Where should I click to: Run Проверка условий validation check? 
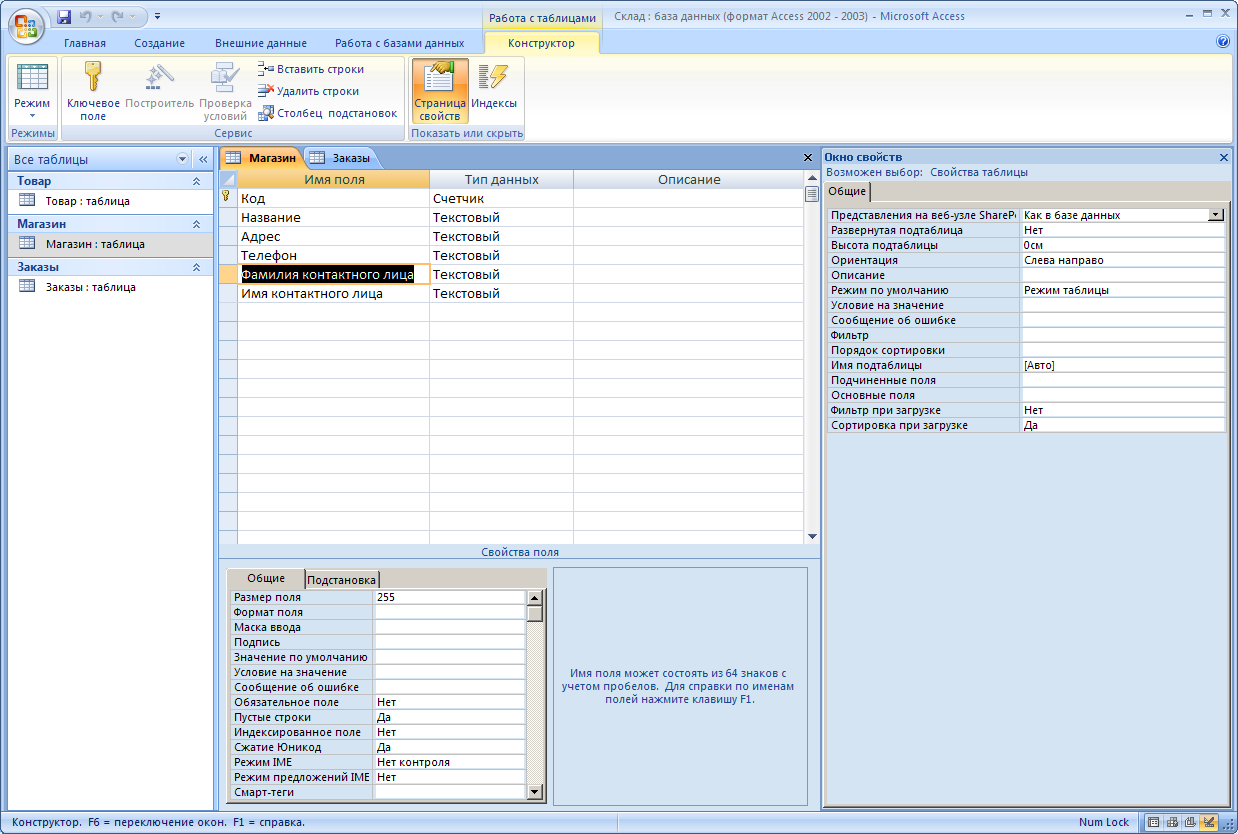225,91
